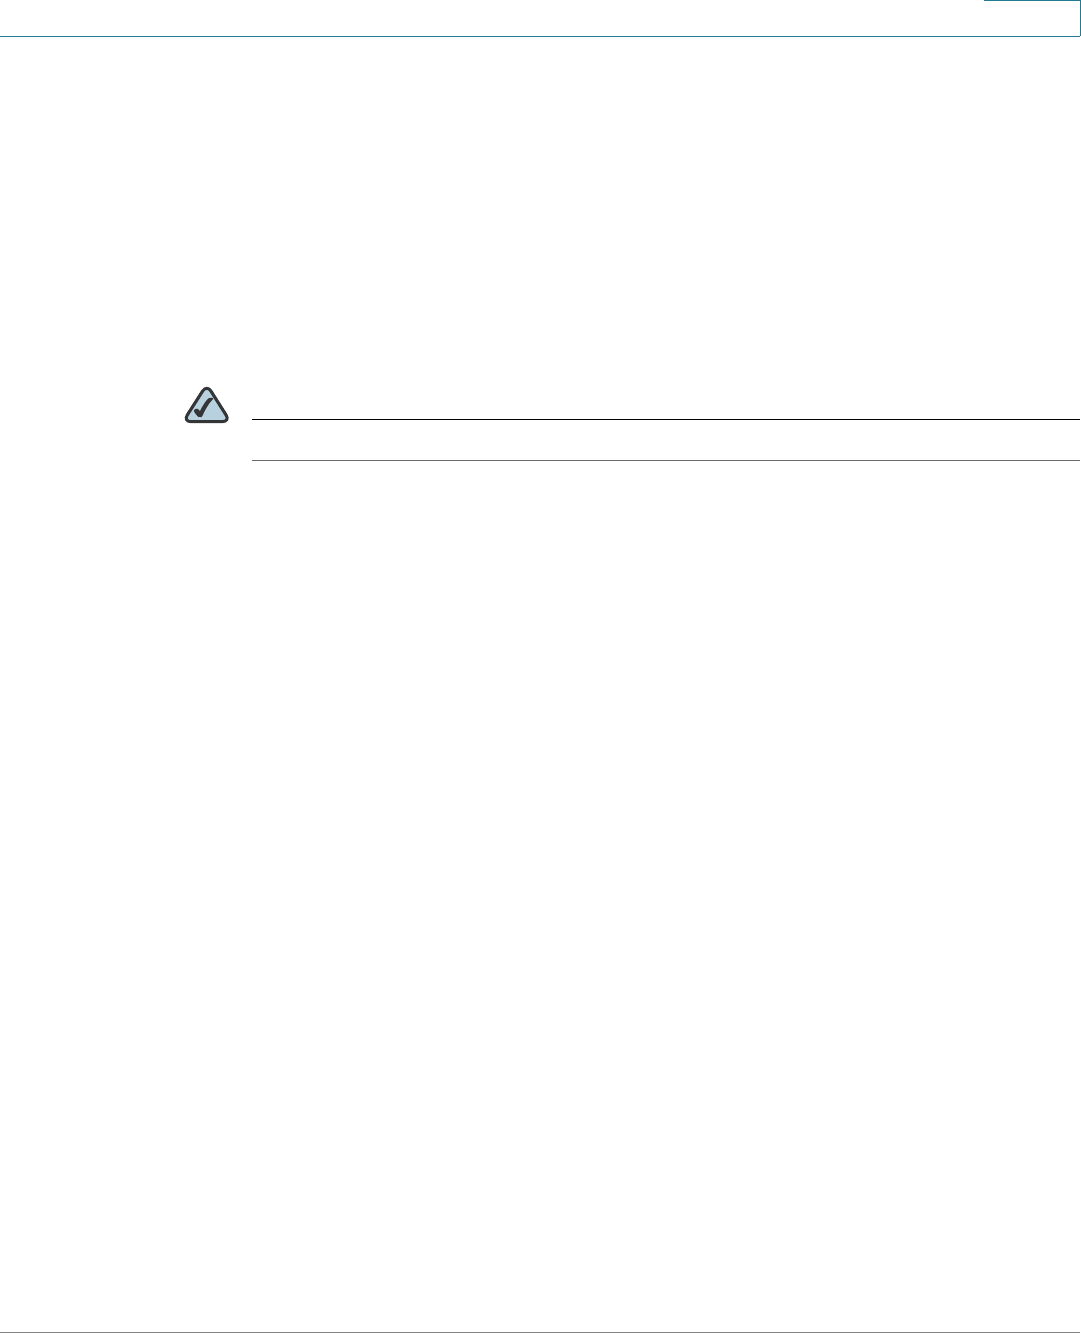Click the empty note area between the rules
The width and height of the screenshot is (1081, 1333).
666,440
